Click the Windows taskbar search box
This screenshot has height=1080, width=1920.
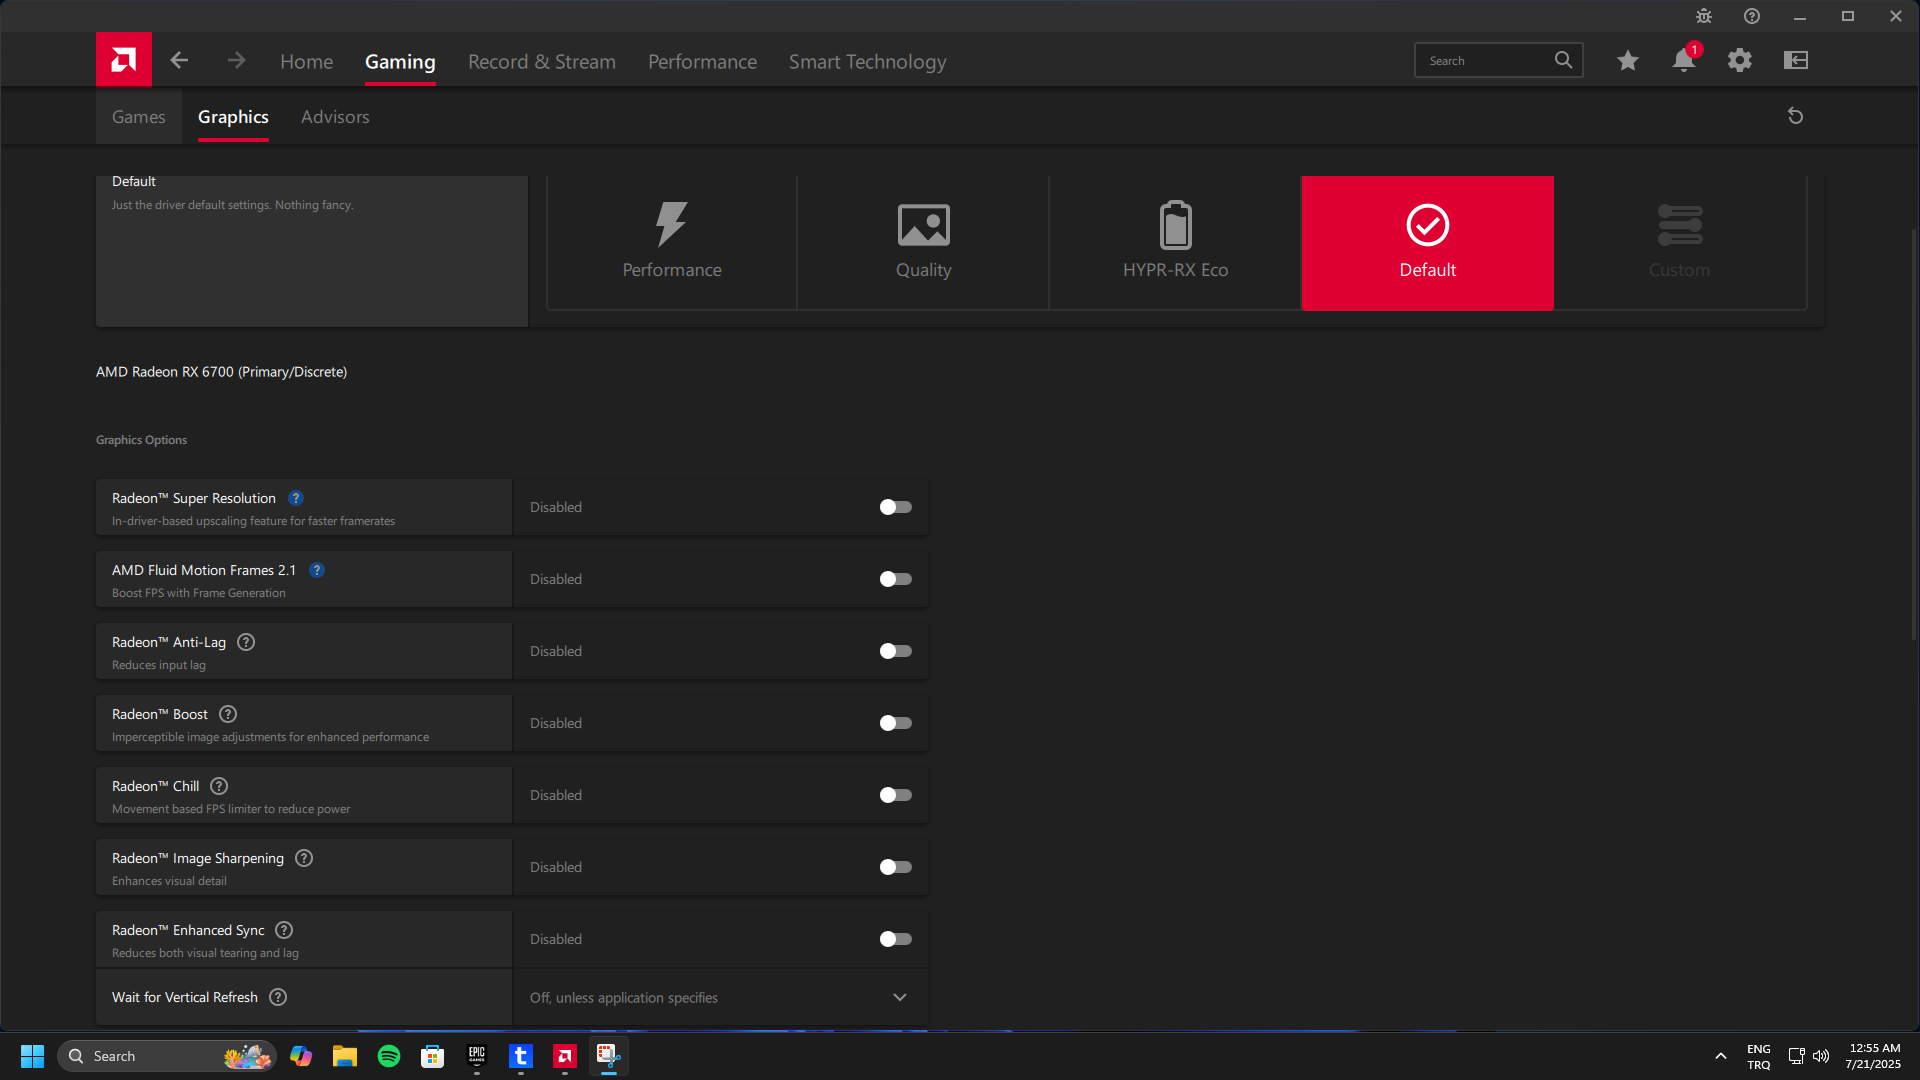166,1056
